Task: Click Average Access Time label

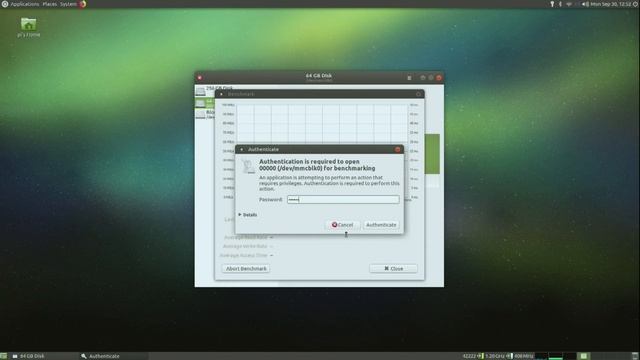Action: (x=244, y=255)
